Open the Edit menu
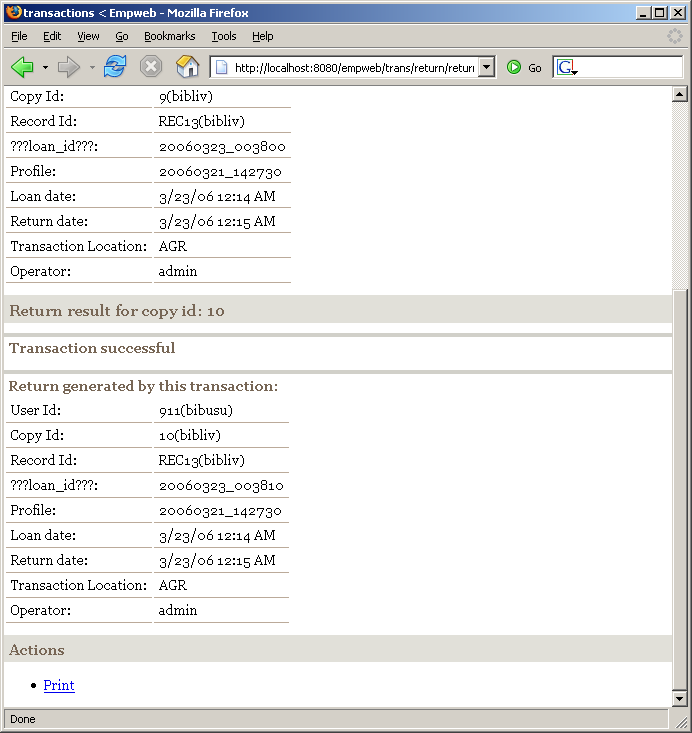The image size is (692, 733). [52, 36]
